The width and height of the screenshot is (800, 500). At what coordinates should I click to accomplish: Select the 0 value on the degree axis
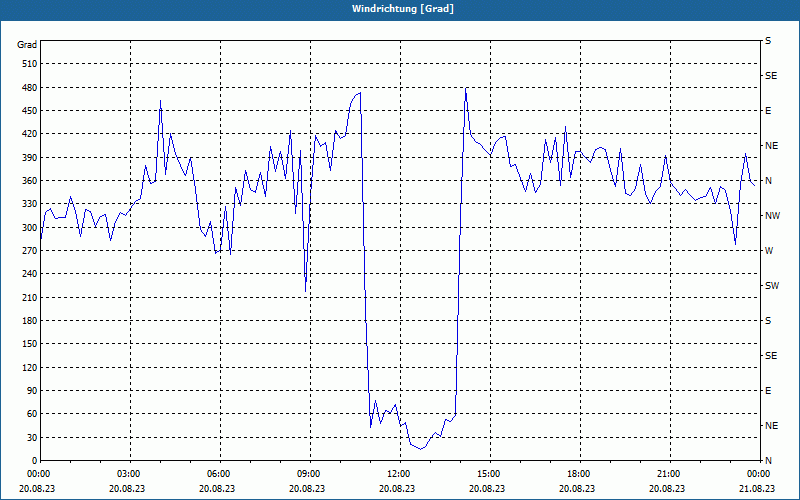pos(35,460)
